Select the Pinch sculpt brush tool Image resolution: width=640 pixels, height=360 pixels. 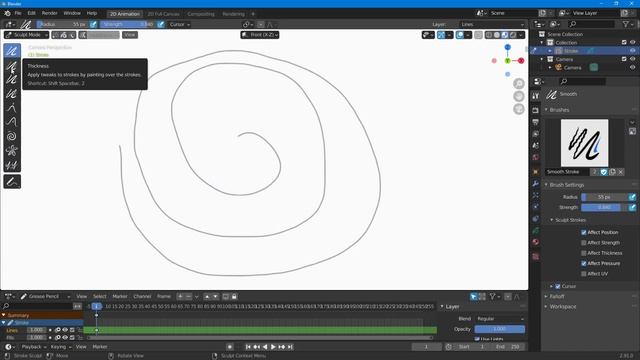pos(12,150)
